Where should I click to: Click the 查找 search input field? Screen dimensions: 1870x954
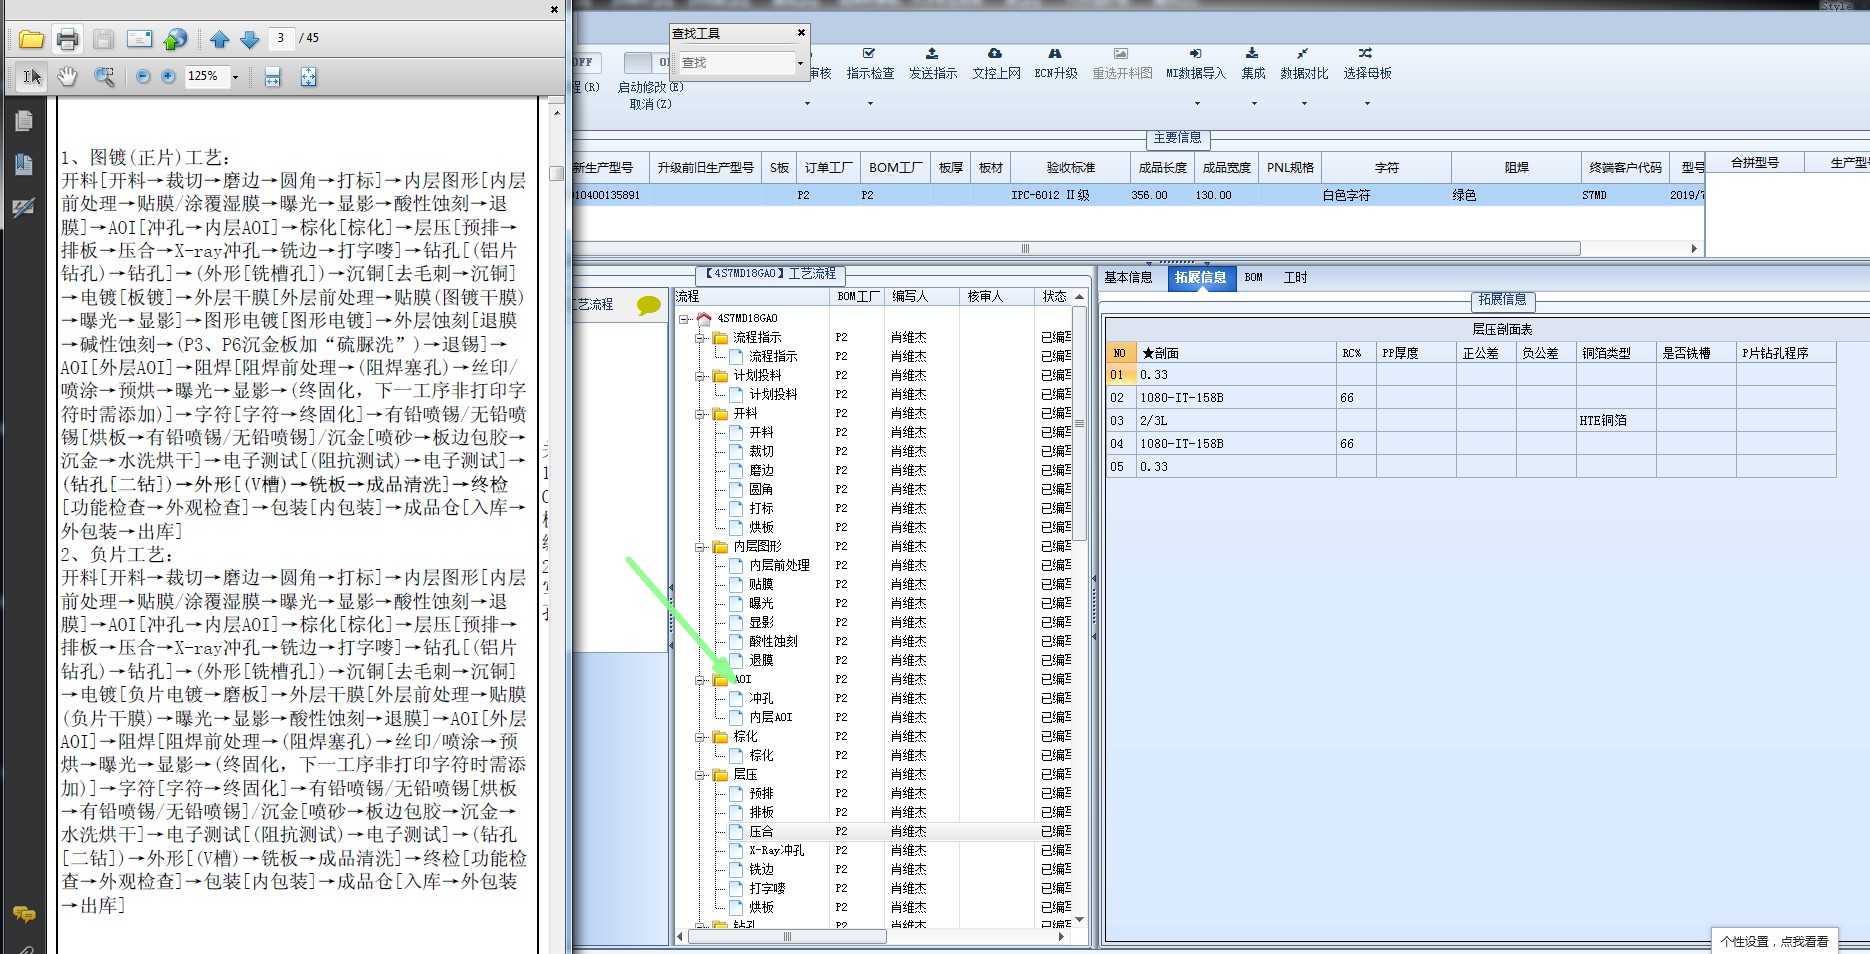pos(735,63)
